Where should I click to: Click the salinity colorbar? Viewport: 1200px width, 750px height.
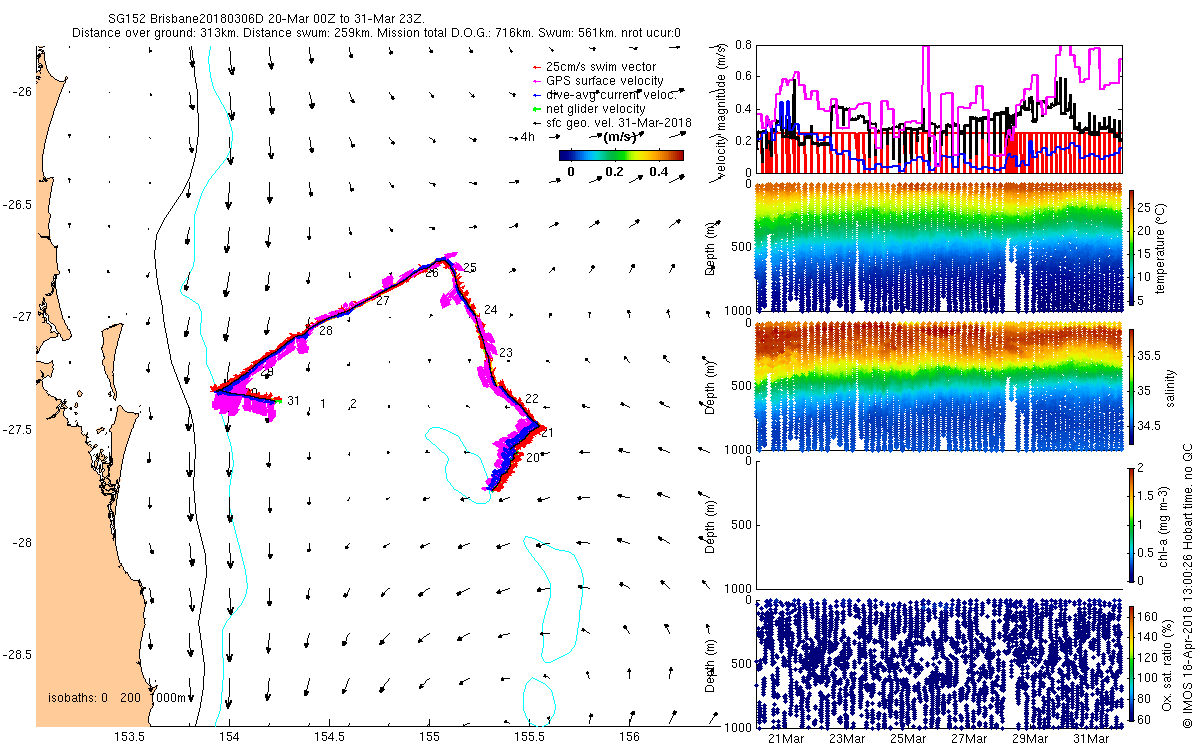pyautogui.click(x=1132, y=387)
